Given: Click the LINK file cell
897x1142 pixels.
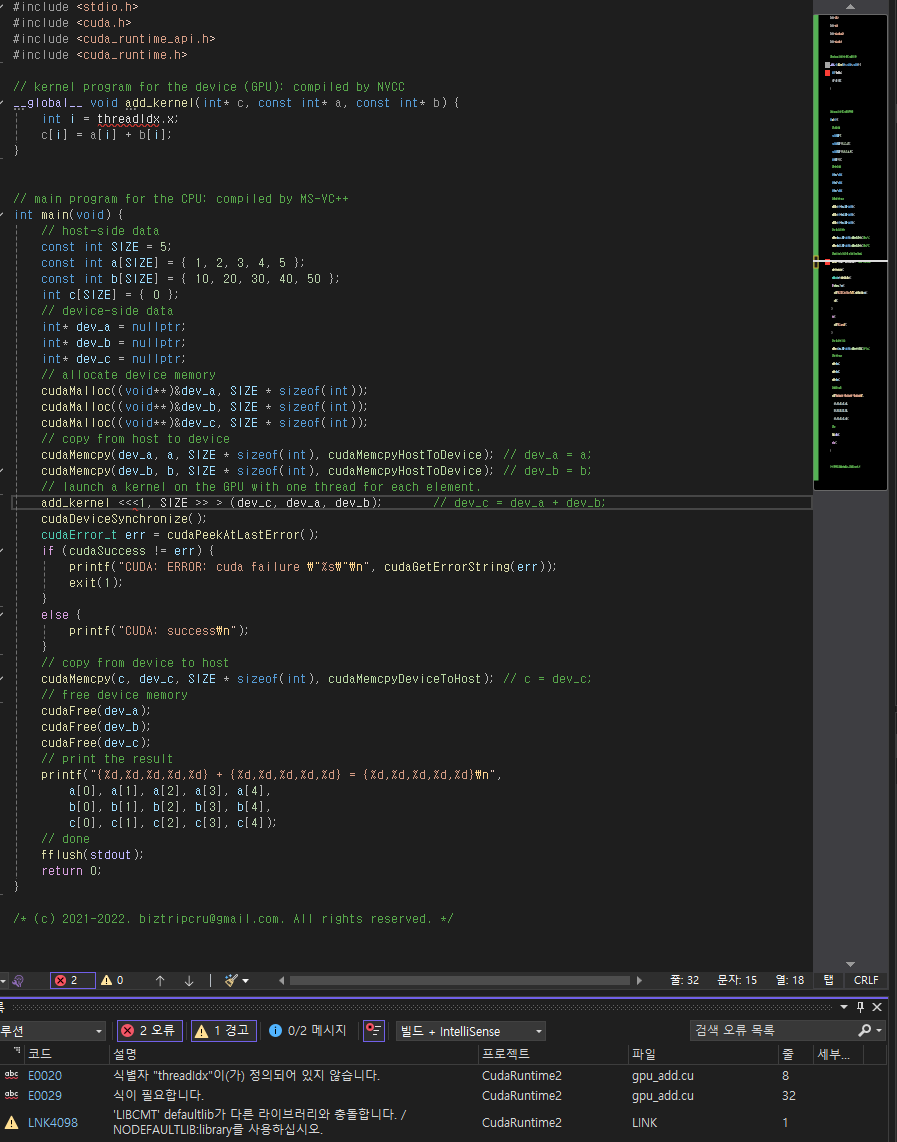Looking at the screenshot, I should [644, 1122].
